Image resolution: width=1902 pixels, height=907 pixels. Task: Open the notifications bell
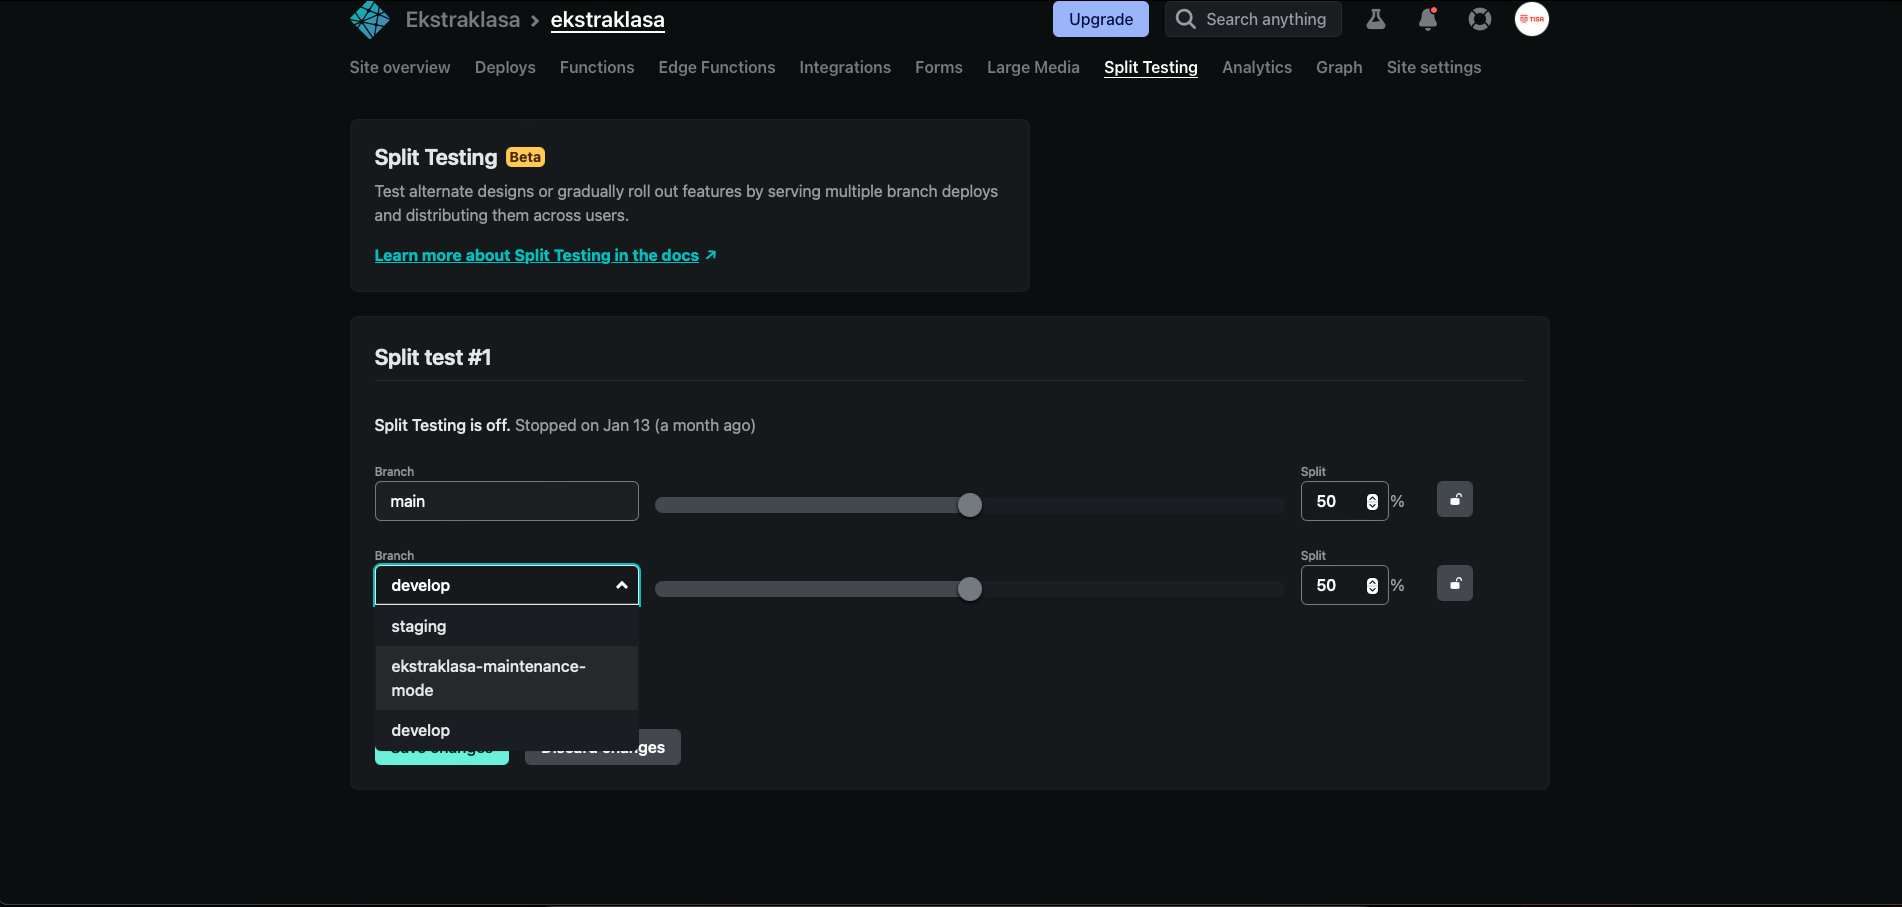pos(1428,19)
